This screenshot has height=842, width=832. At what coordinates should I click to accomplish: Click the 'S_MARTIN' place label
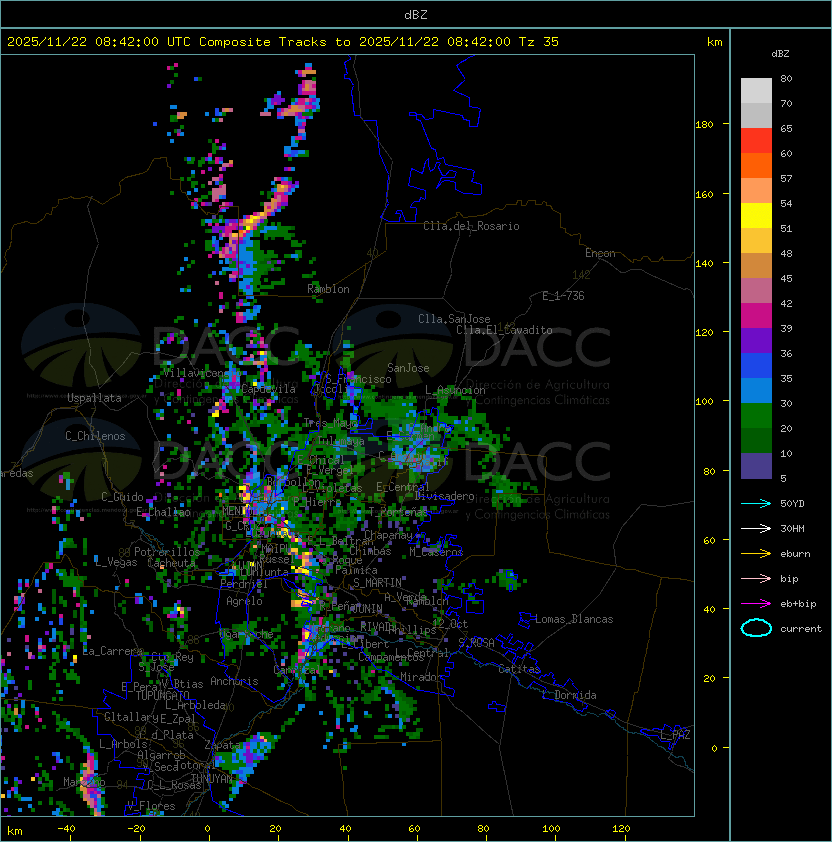pyautogui.click(x=377, y=583)
